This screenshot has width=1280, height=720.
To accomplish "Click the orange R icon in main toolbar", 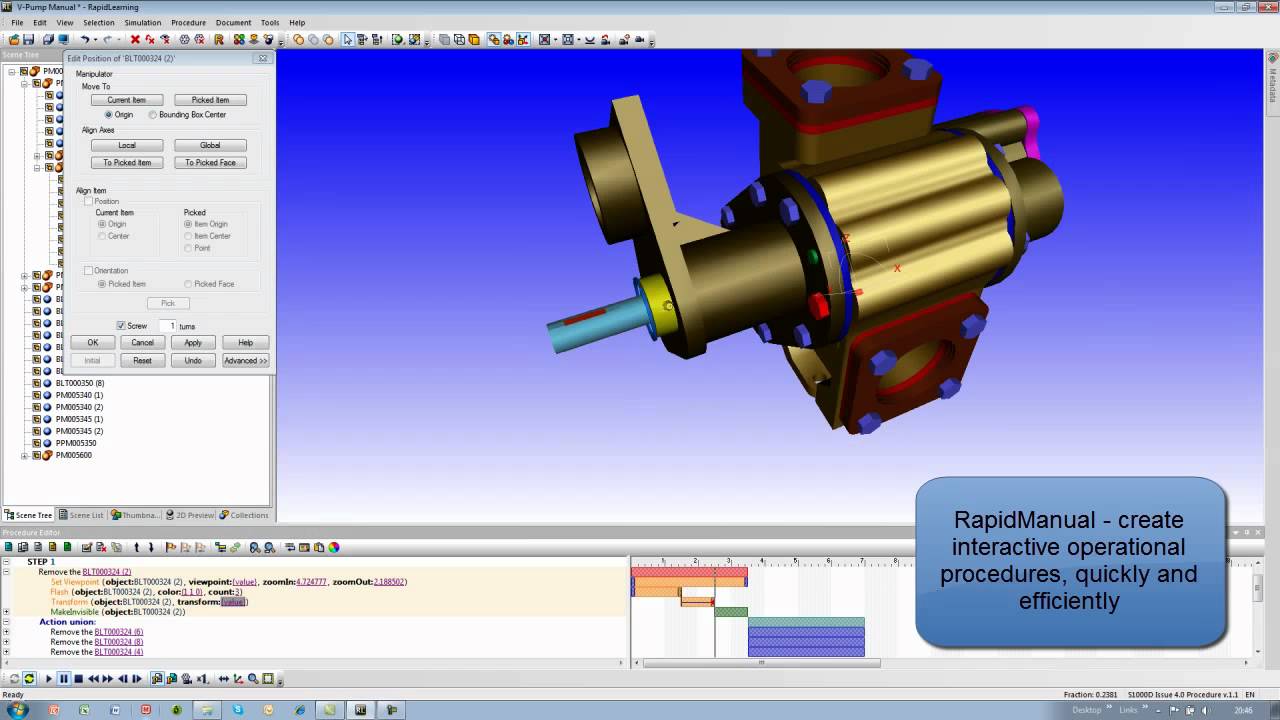I will (219, 40).
